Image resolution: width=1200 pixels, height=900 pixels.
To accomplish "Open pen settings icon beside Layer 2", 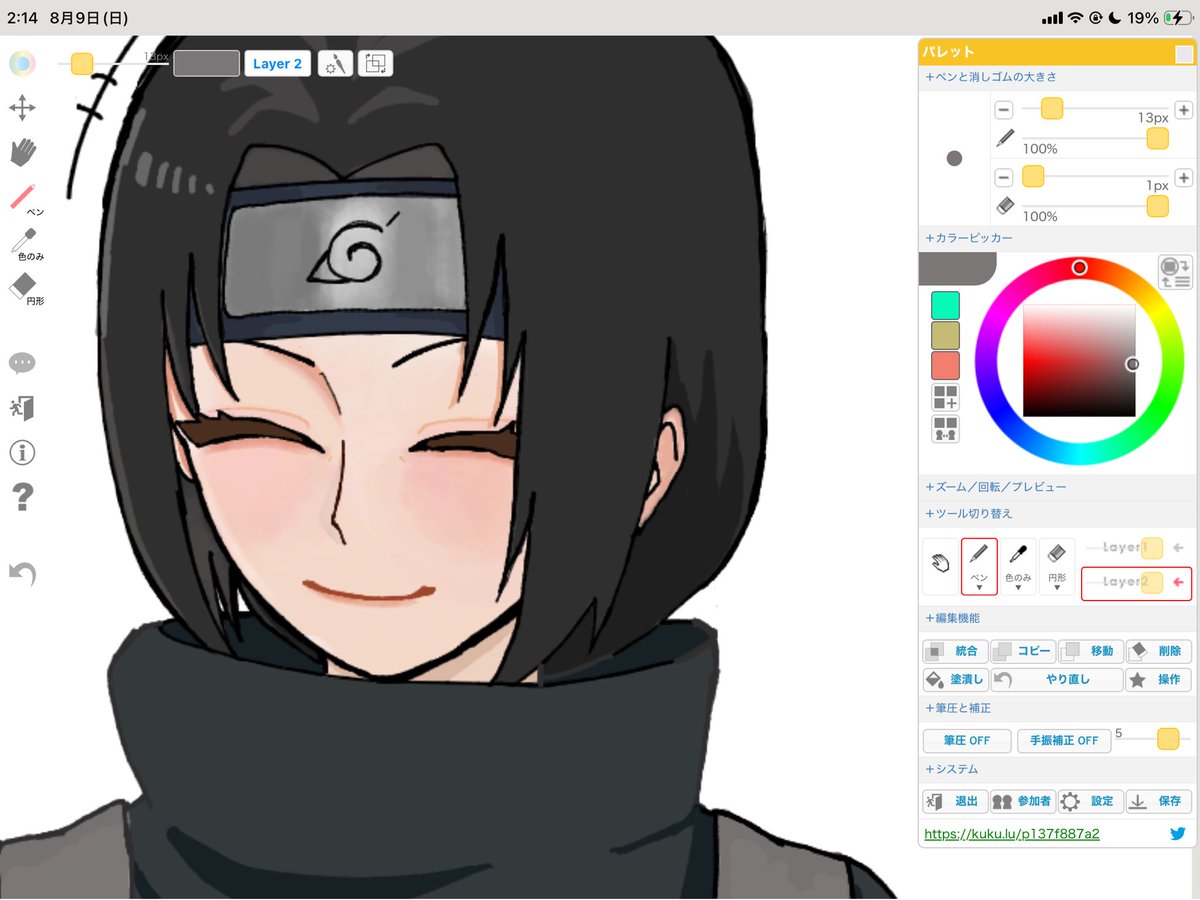I will tap(335, 64).
